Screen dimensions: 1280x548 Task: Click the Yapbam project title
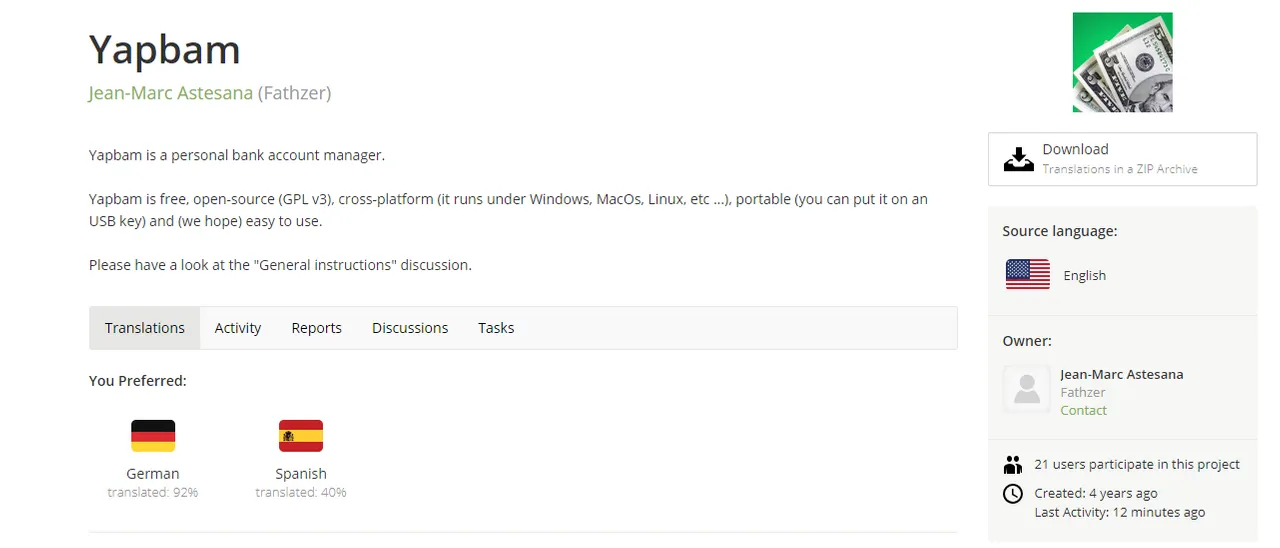click(x=165, y=49)
